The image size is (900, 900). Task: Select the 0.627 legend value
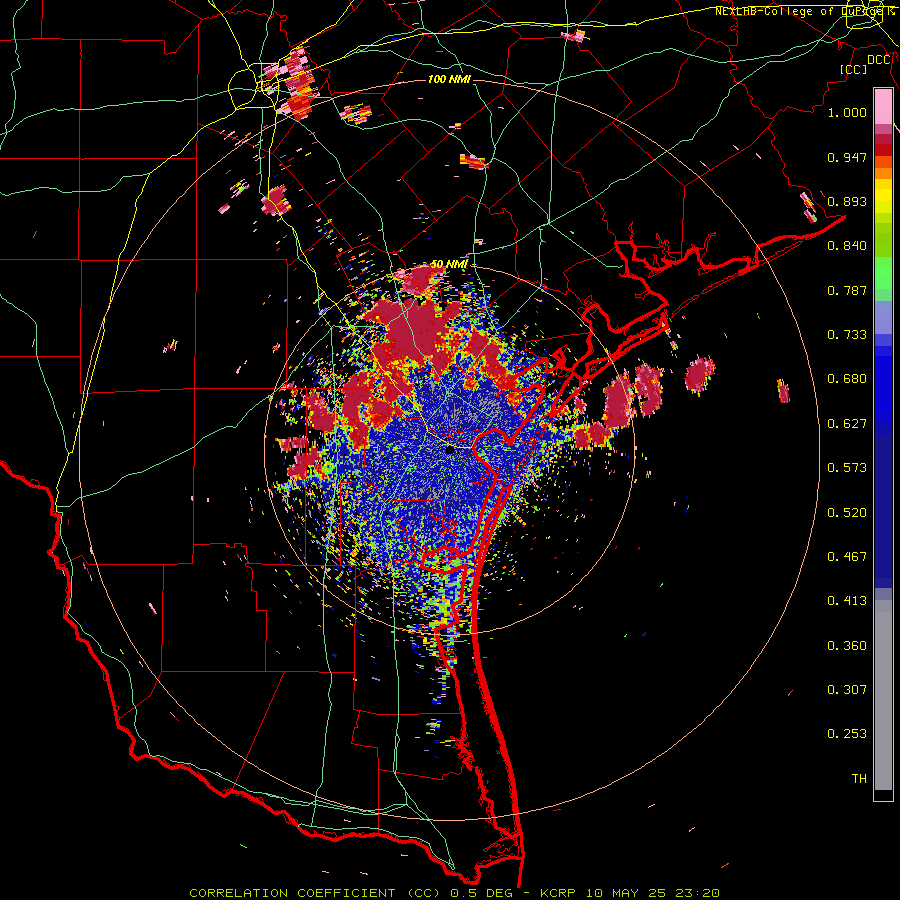(x=847, y=424)
